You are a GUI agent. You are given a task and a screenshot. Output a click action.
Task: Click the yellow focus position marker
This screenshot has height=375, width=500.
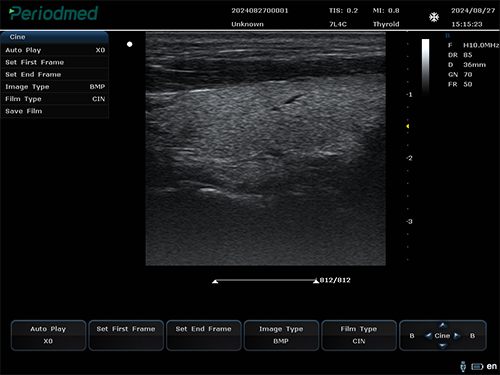(407, 126)
